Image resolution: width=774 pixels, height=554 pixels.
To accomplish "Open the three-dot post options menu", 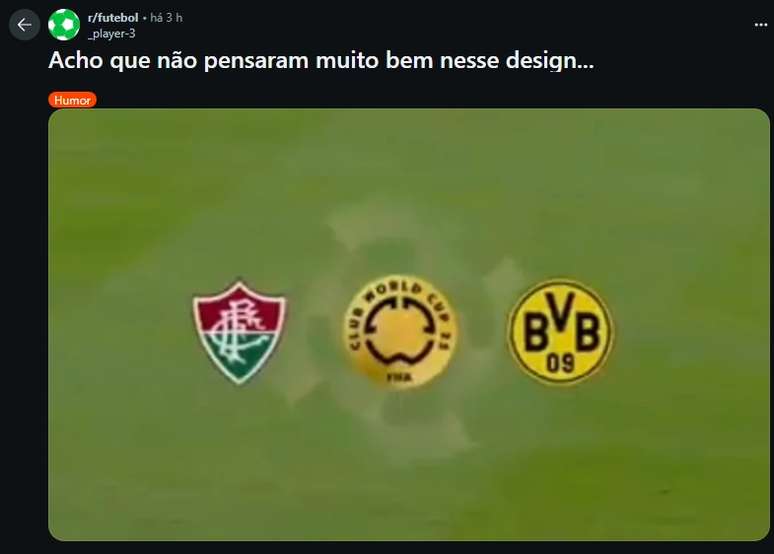I will click(761, 25).
